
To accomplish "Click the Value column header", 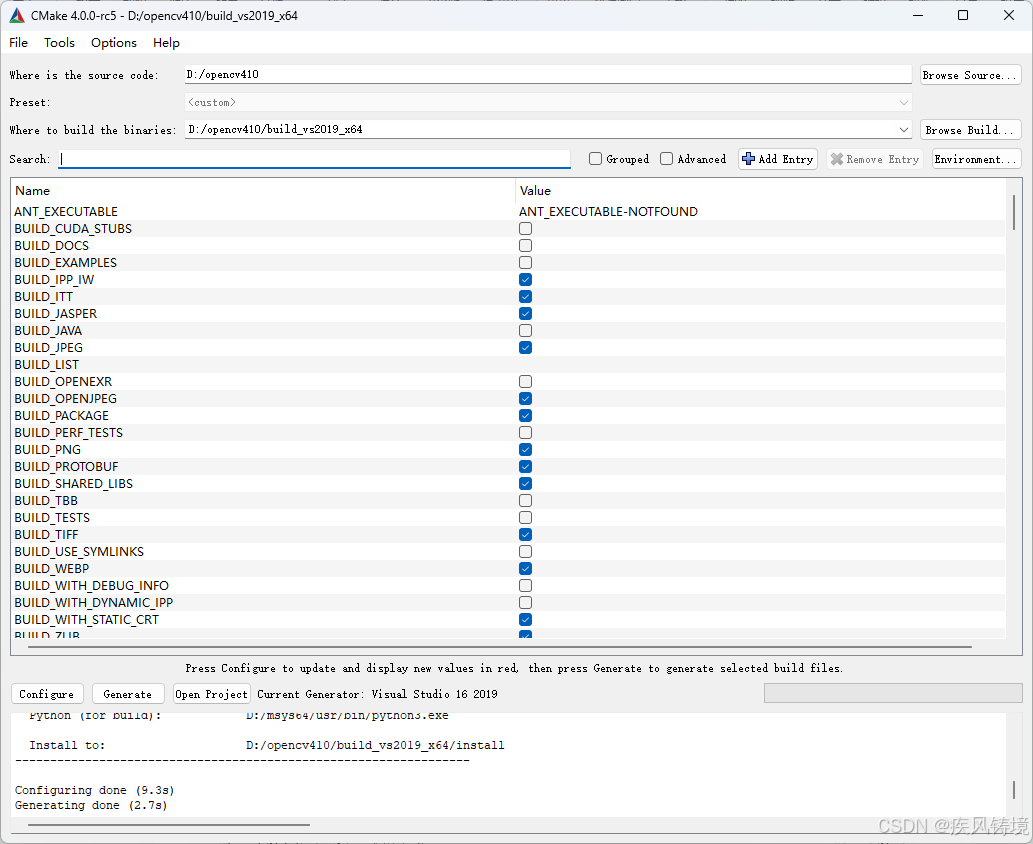I will [x=535, y=190].
